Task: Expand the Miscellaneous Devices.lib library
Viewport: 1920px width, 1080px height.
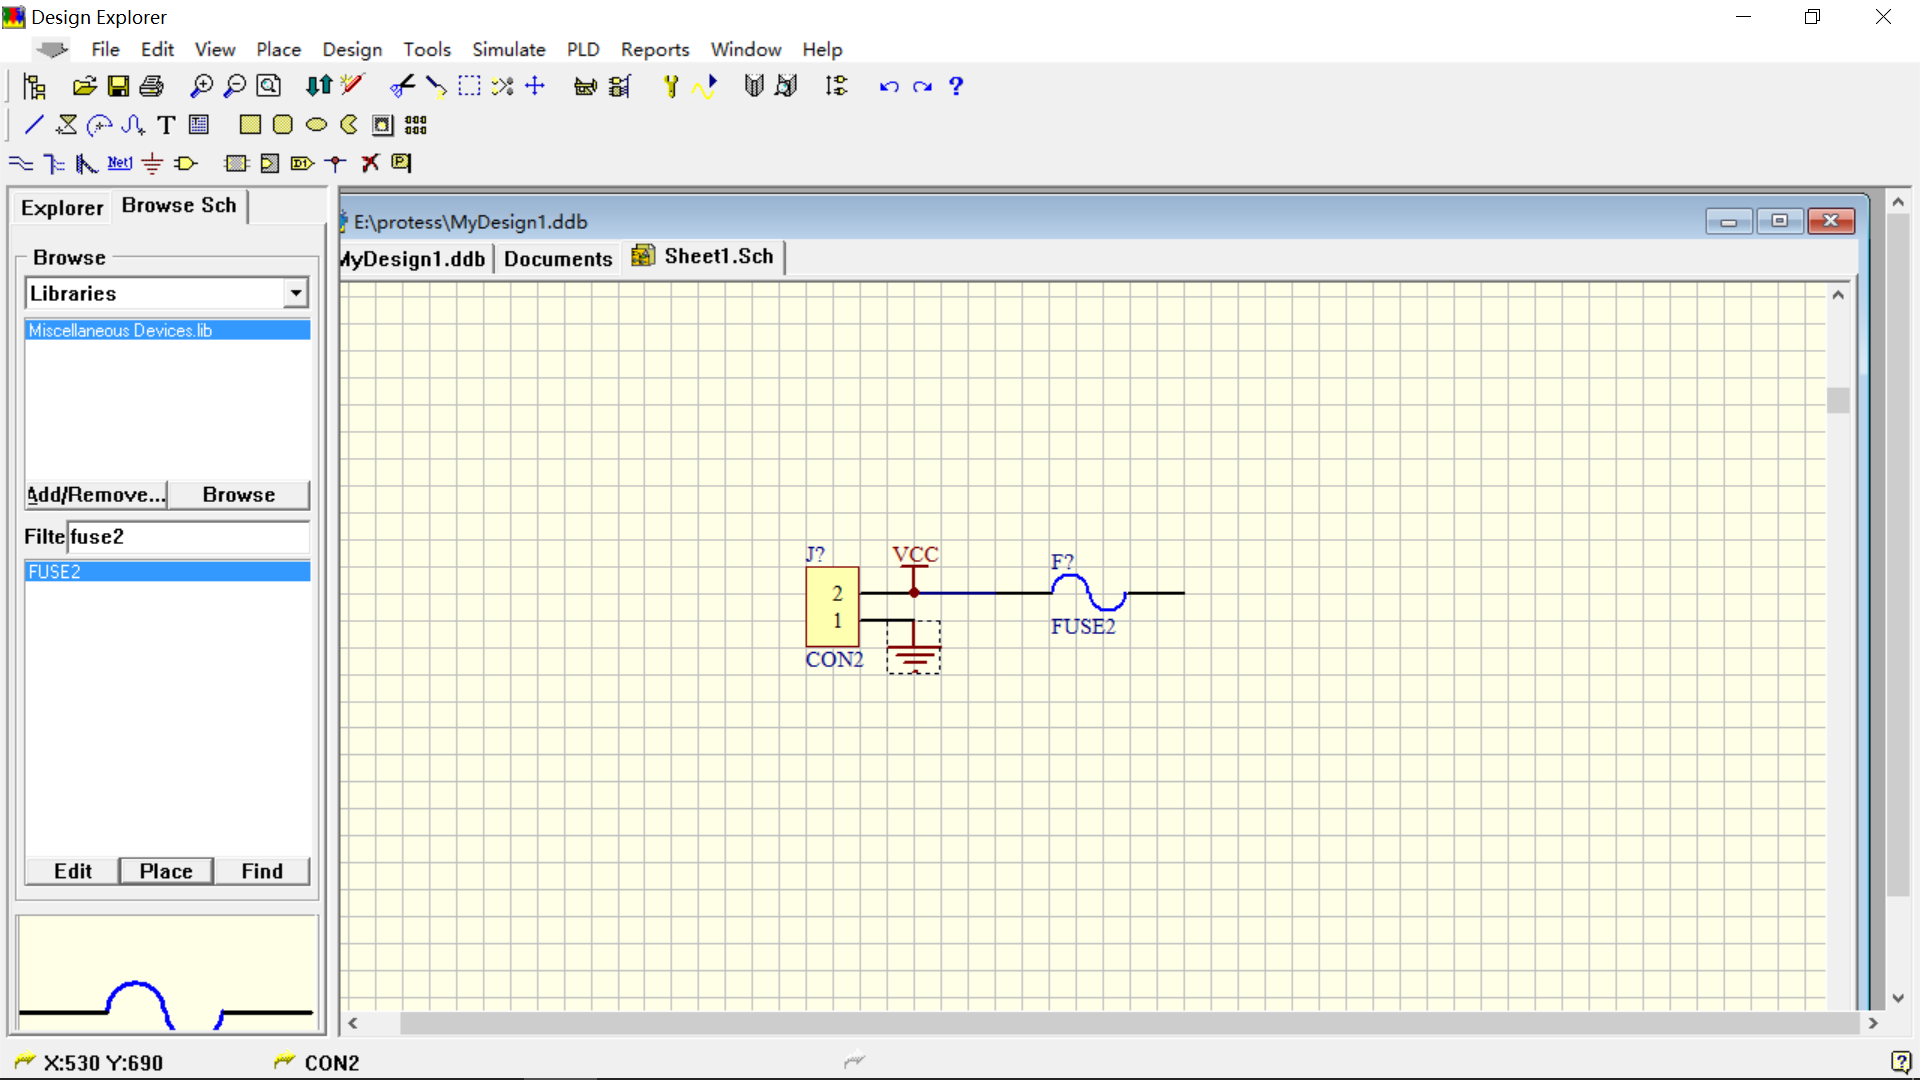Action: (x=166, y=331)
